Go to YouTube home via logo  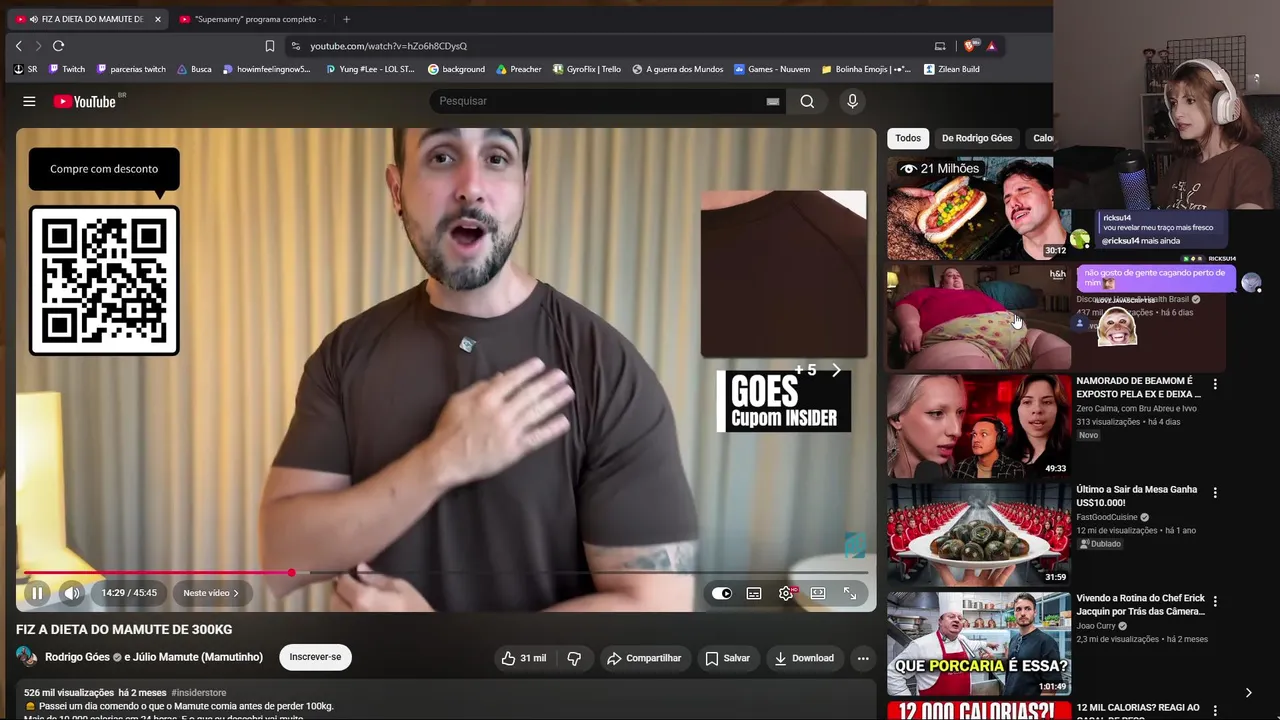click(85, 101)
